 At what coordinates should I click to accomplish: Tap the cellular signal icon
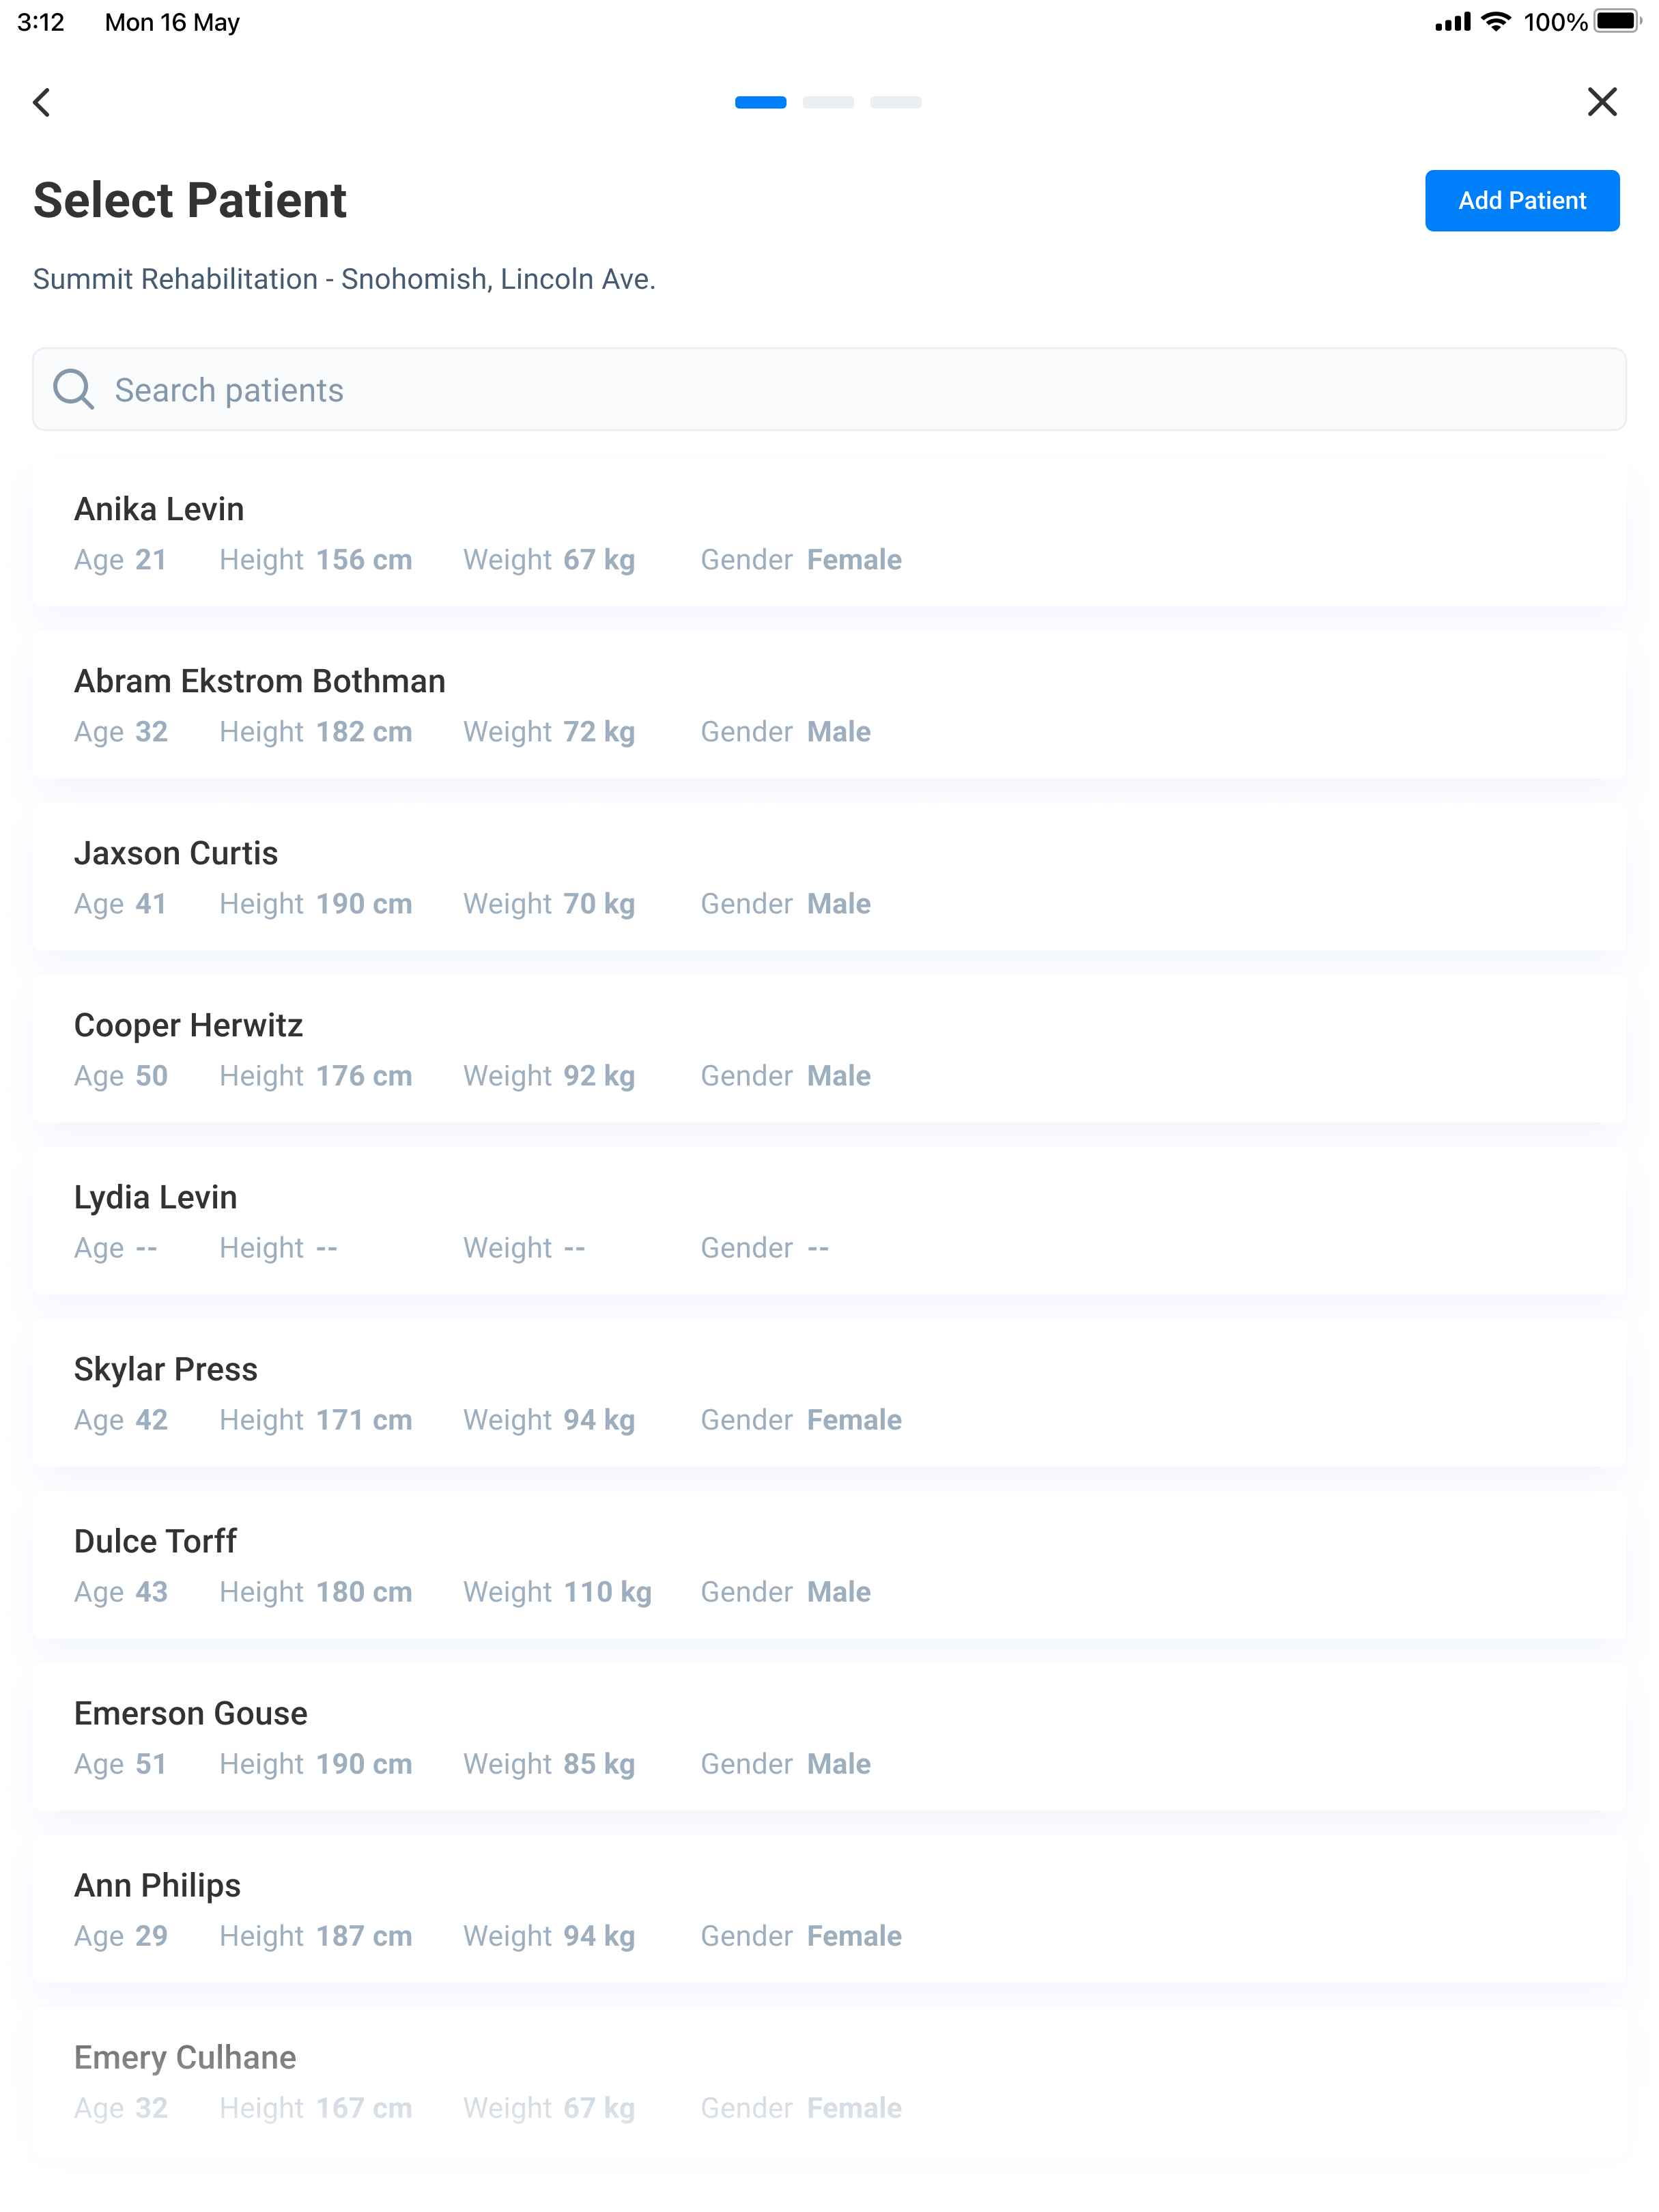pos(1452,22)
